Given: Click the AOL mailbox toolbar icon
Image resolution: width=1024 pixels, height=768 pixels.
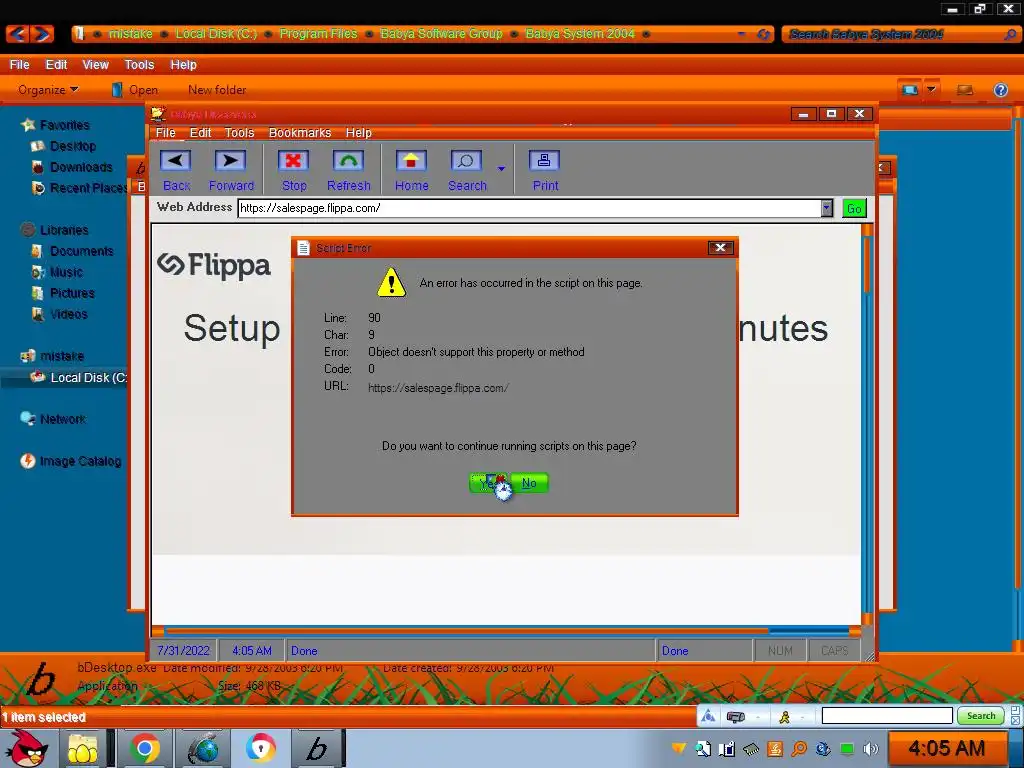Looking at the screenshot, I should 735,717.
